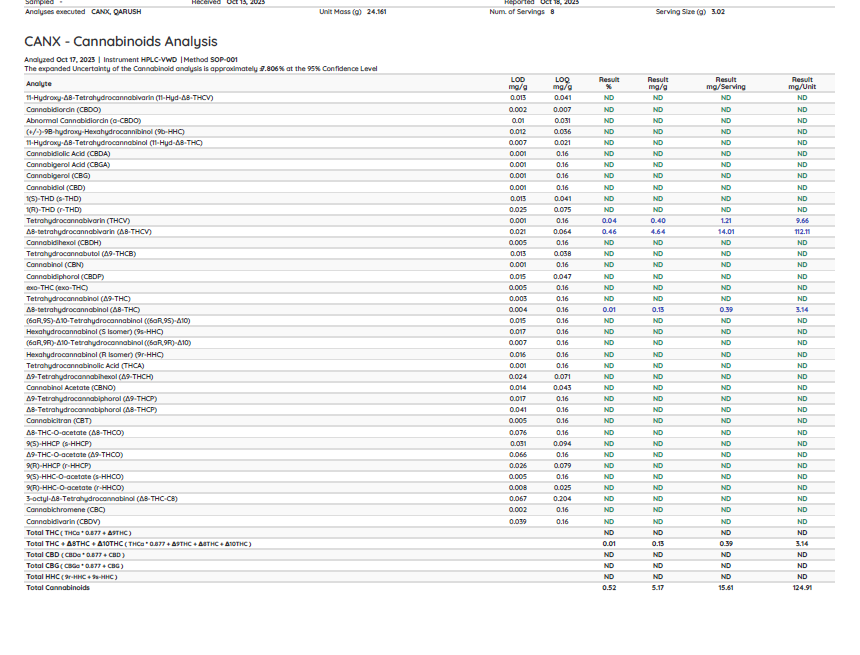Click the CANX - Cannabinoids Analysis heading

(x=120, y=42)
